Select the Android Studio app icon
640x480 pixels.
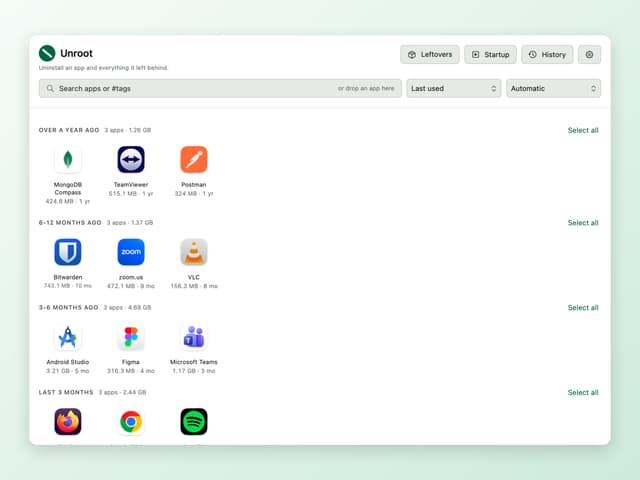coord(68,337)
